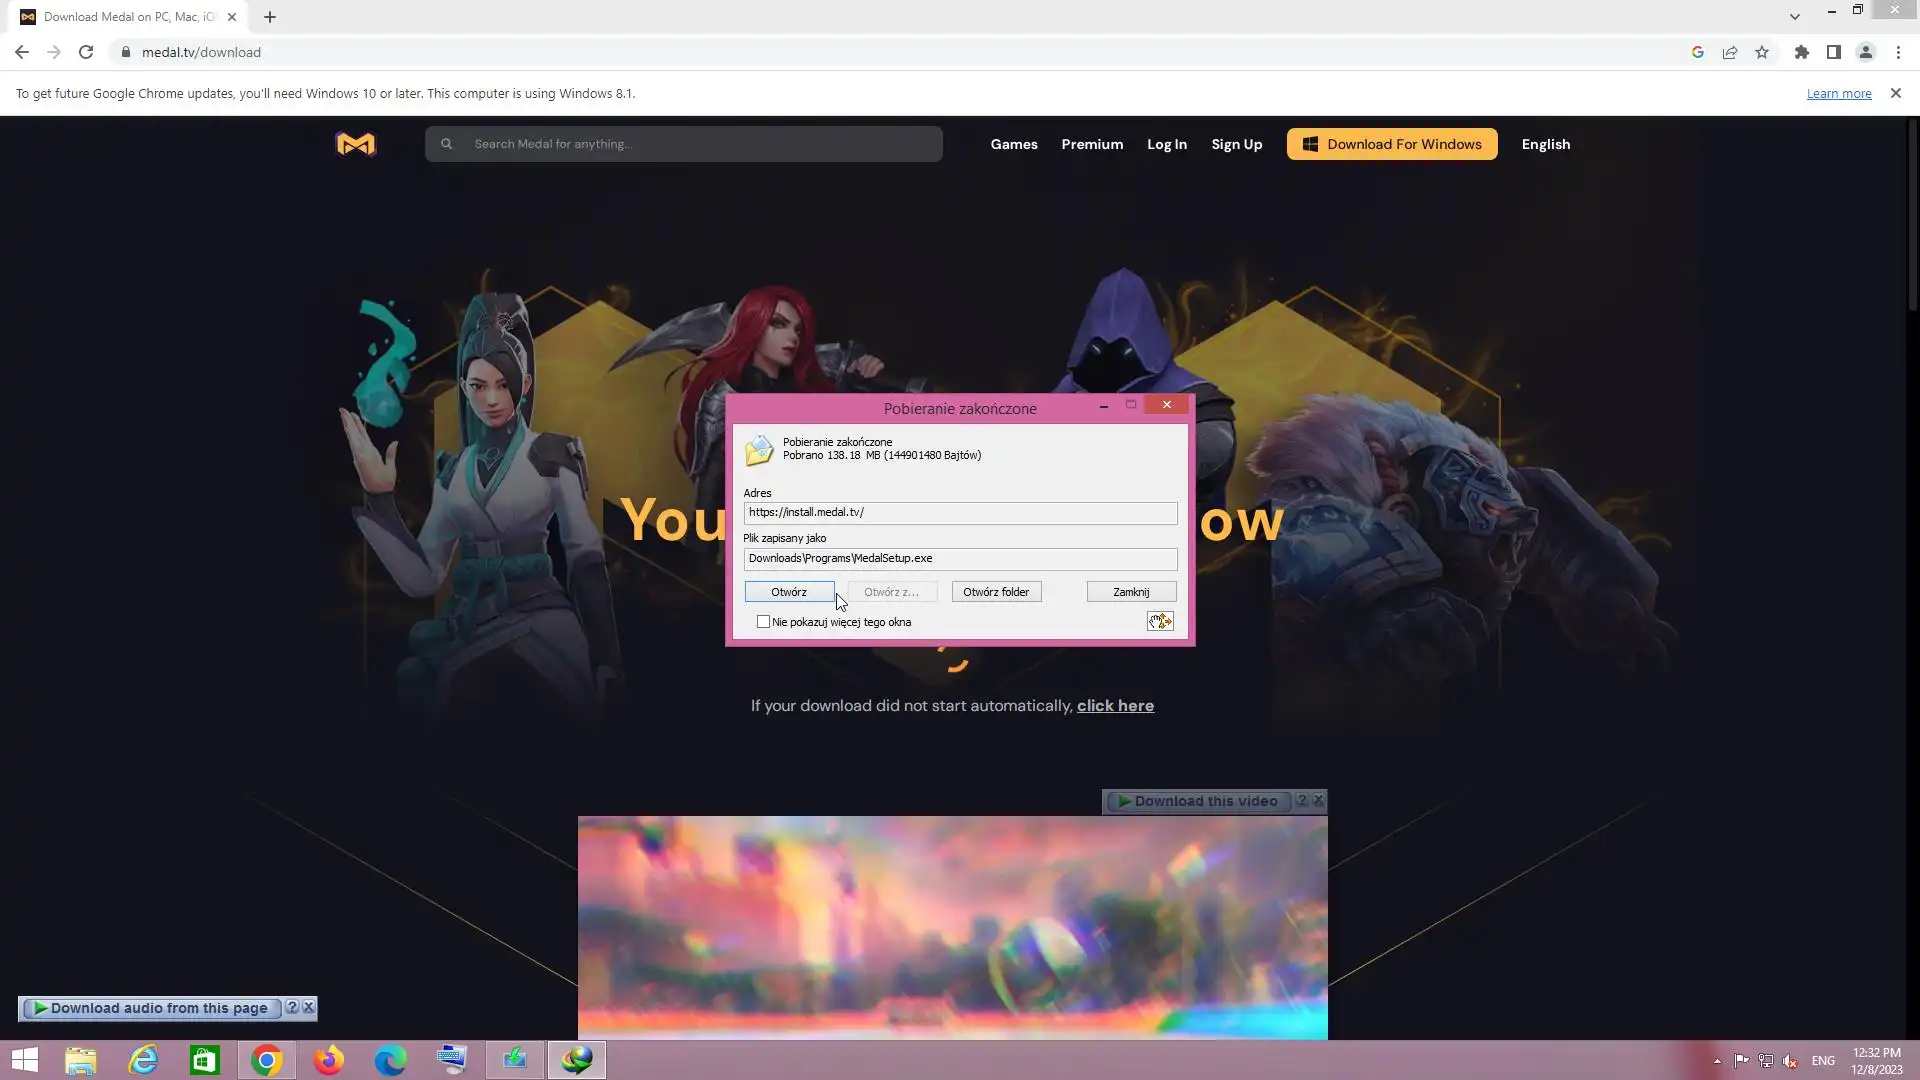Click the bookmark star icon
The image size is (1920, 1080).
pyautogui.click(x=1762, y=52)
